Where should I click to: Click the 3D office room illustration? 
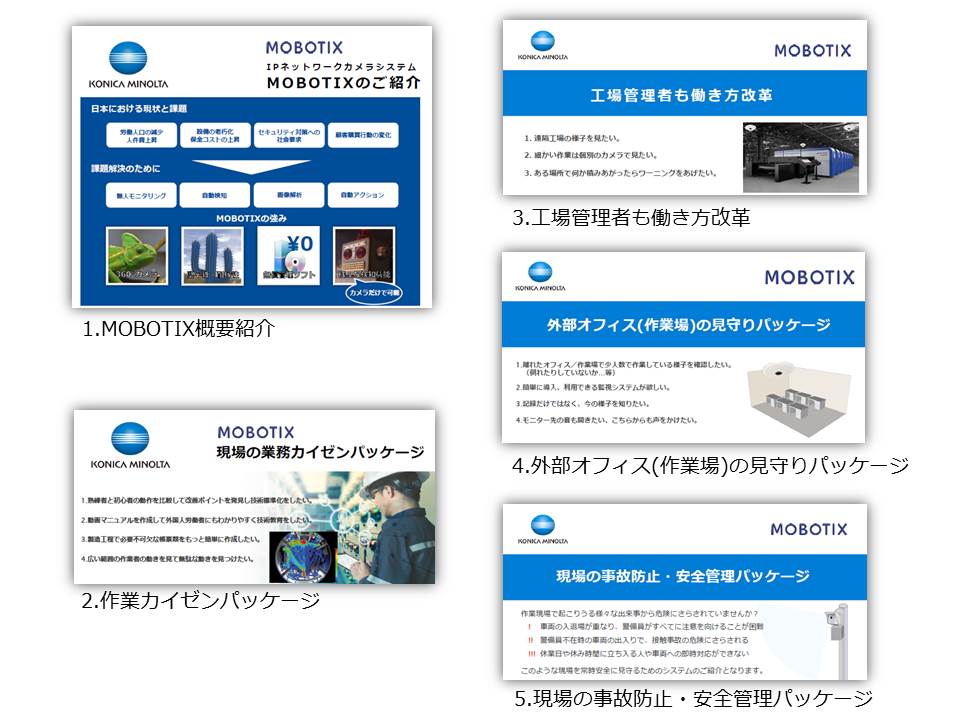click(799, 399)
